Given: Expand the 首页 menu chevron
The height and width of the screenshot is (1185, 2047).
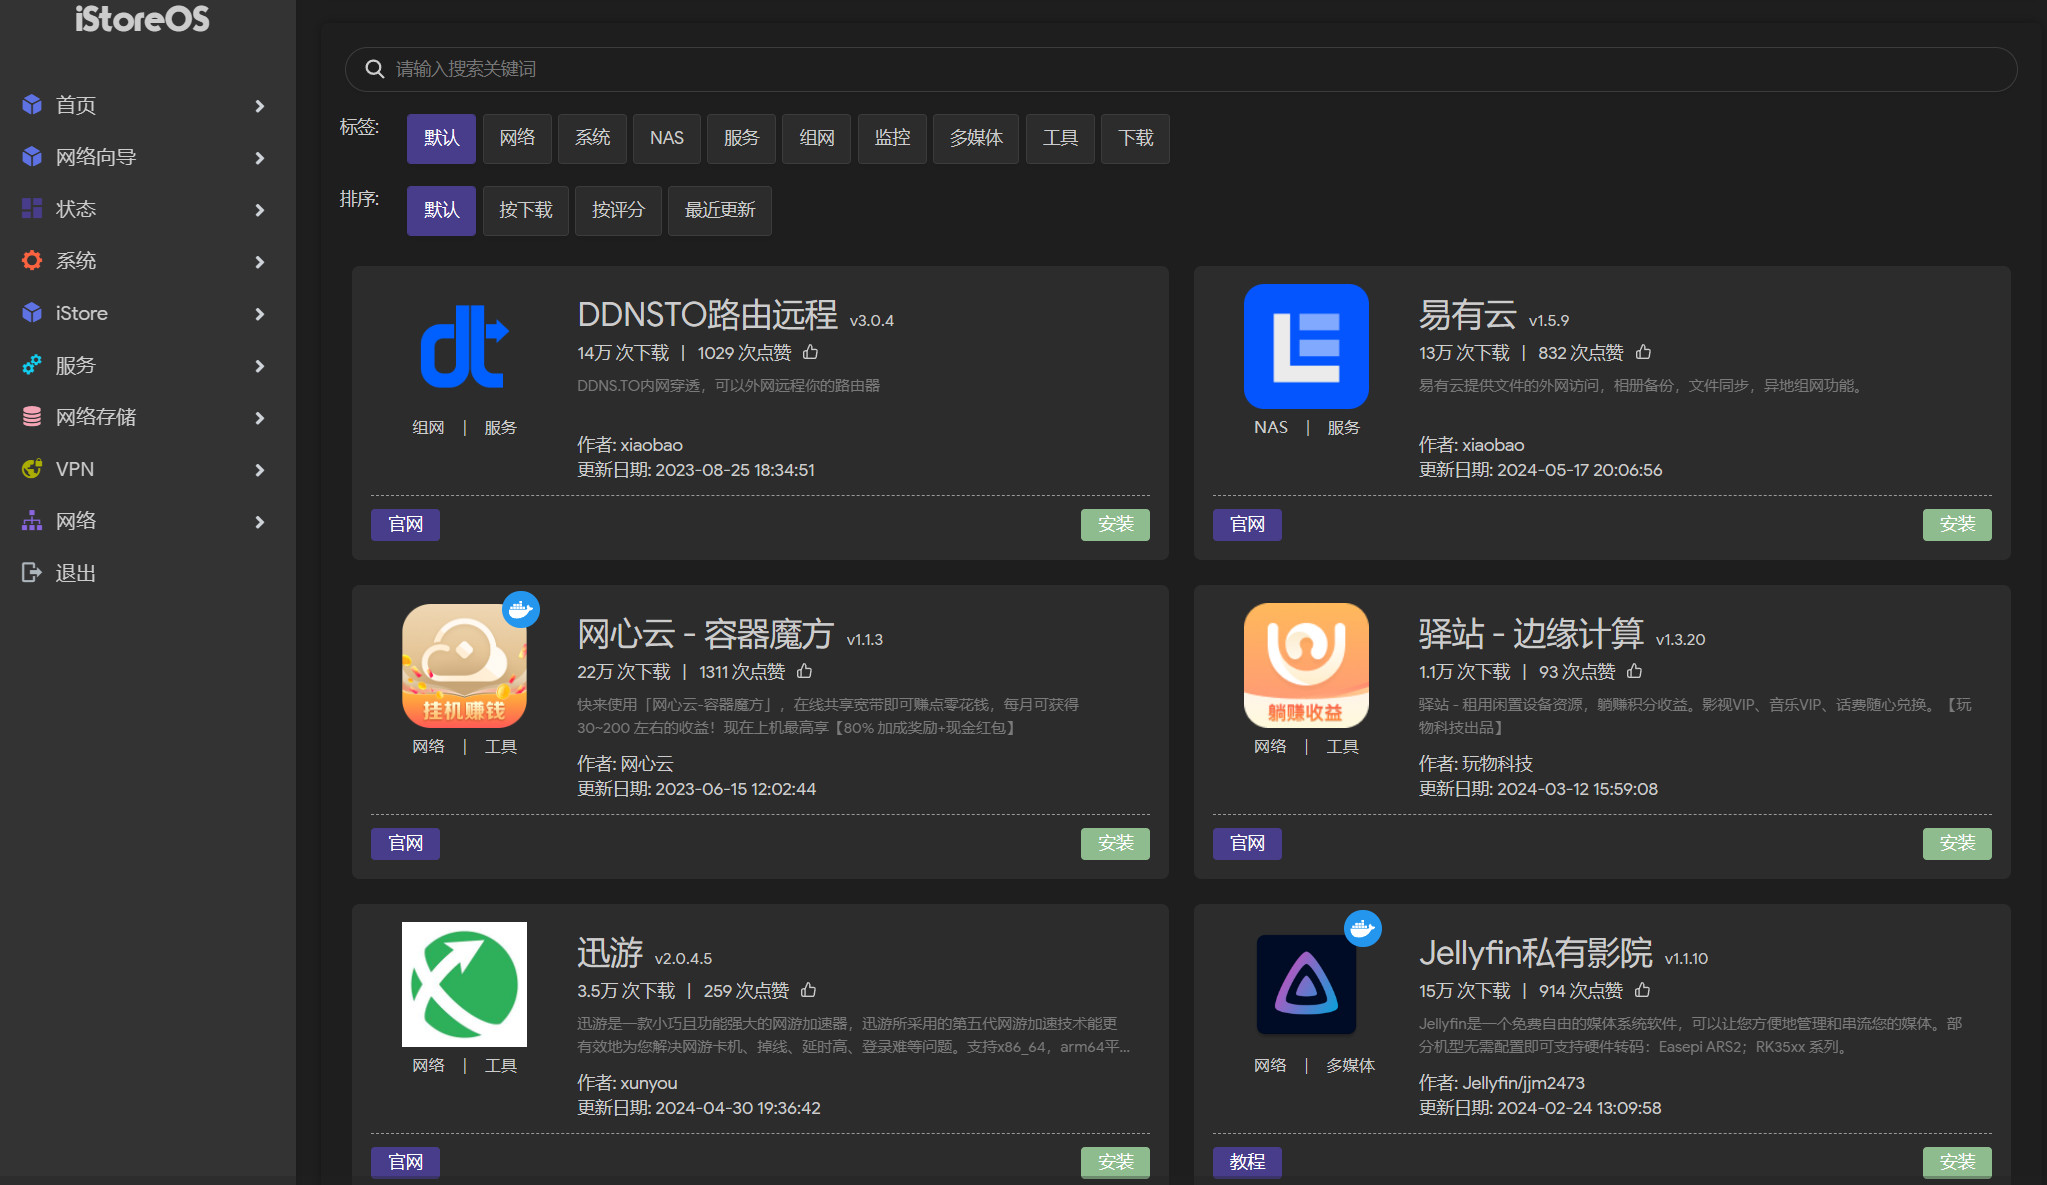Looking at the screenshot, I should click(260, 106).
